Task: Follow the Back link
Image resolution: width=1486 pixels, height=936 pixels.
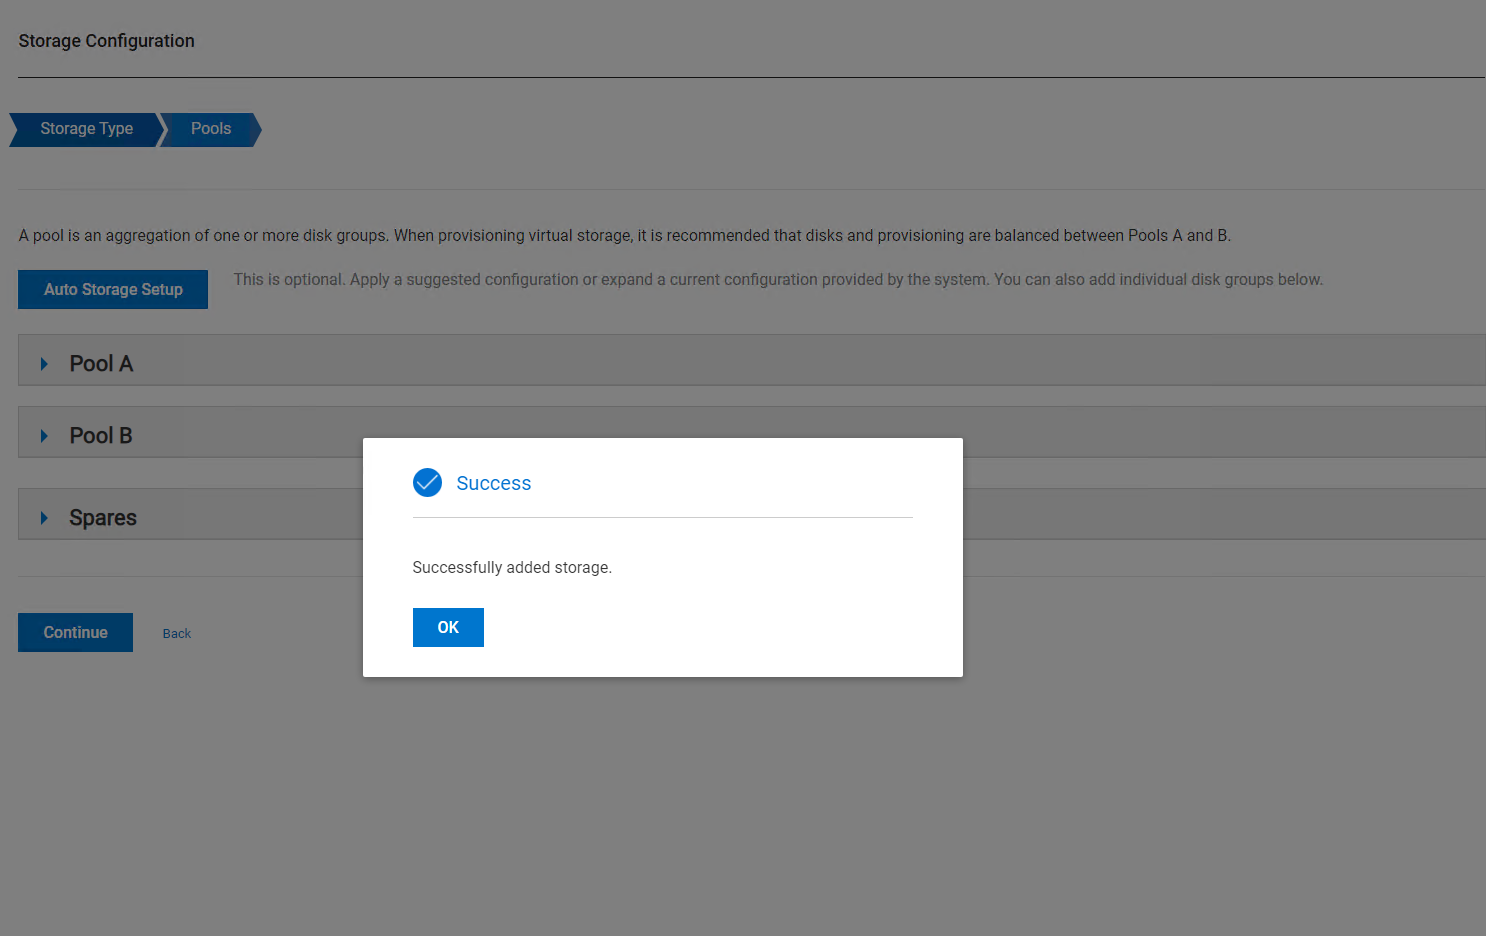Action: click(177, 634)
